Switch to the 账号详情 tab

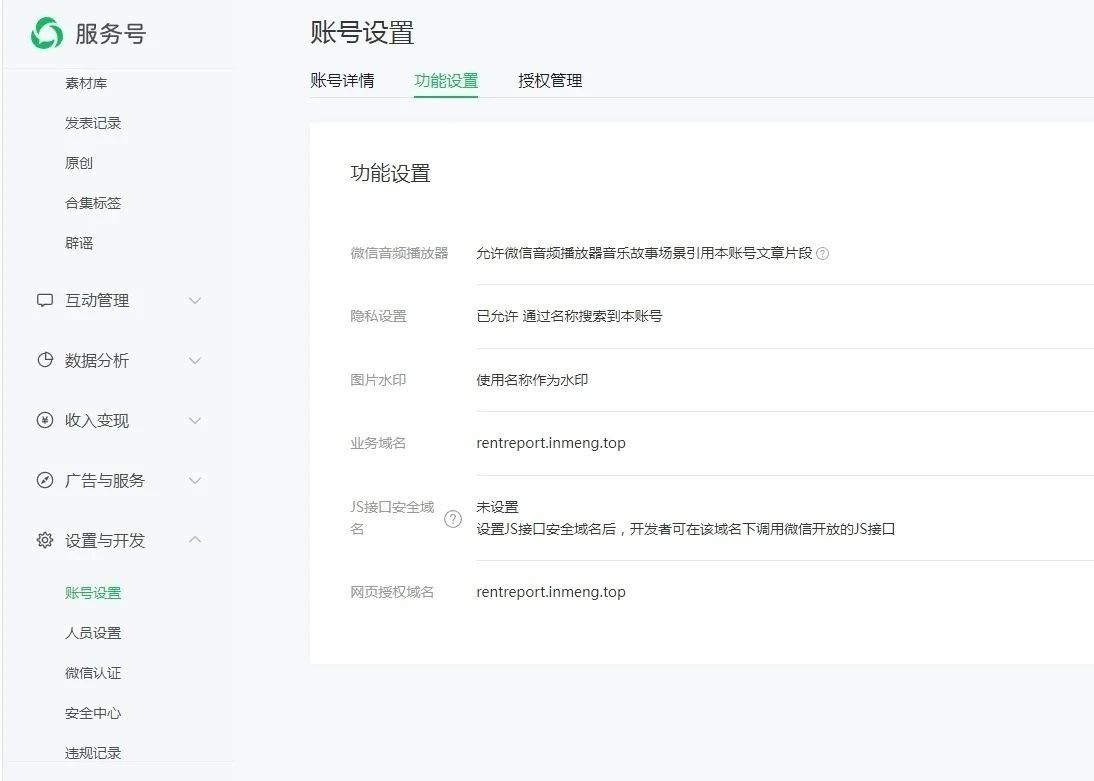click(342, 80)
